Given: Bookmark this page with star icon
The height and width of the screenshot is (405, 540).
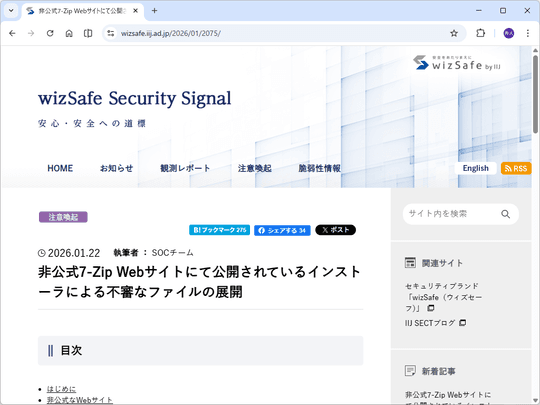Looking at the screenshot, I should 454,33.
